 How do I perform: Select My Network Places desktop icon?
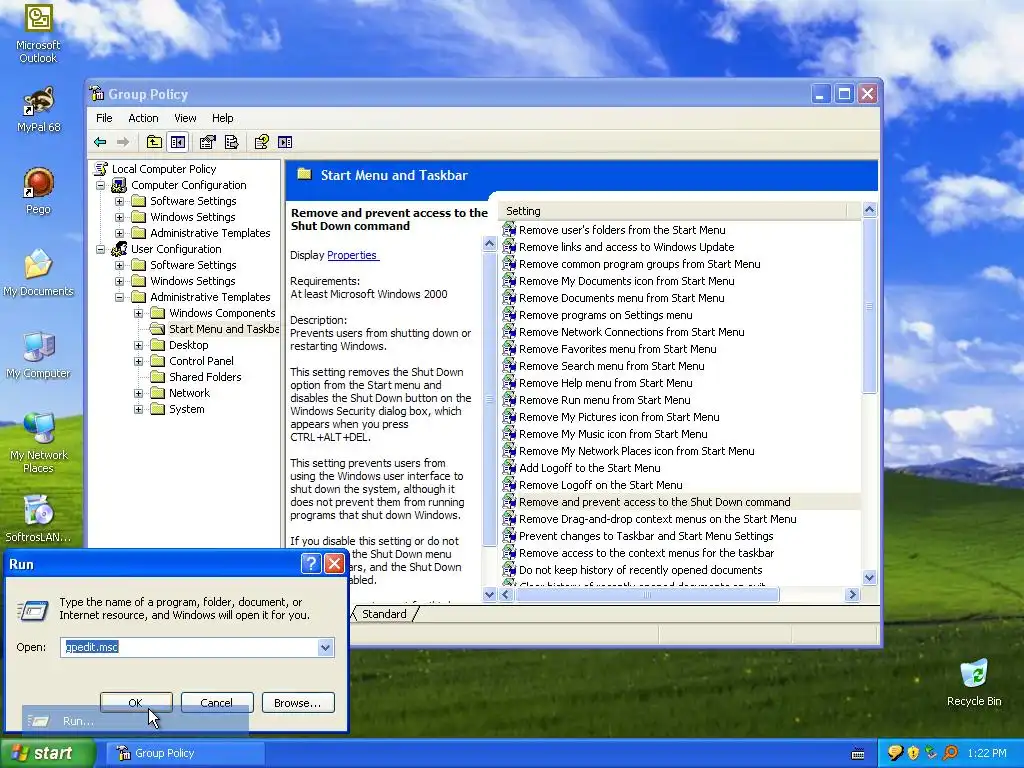[x=38, y=443]
